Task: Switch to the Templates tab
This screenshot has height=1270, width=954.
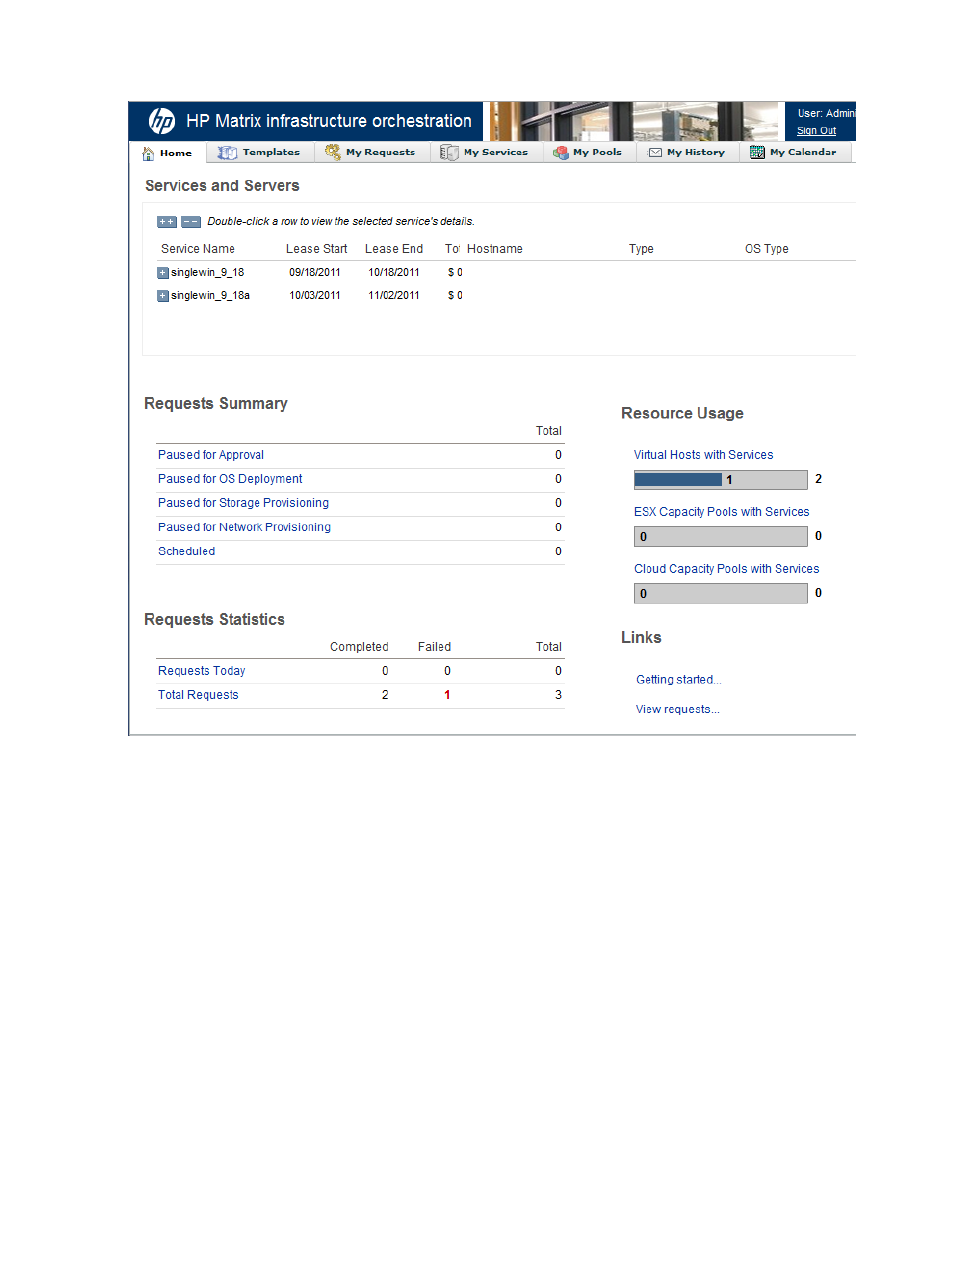Action: [260, 152]
